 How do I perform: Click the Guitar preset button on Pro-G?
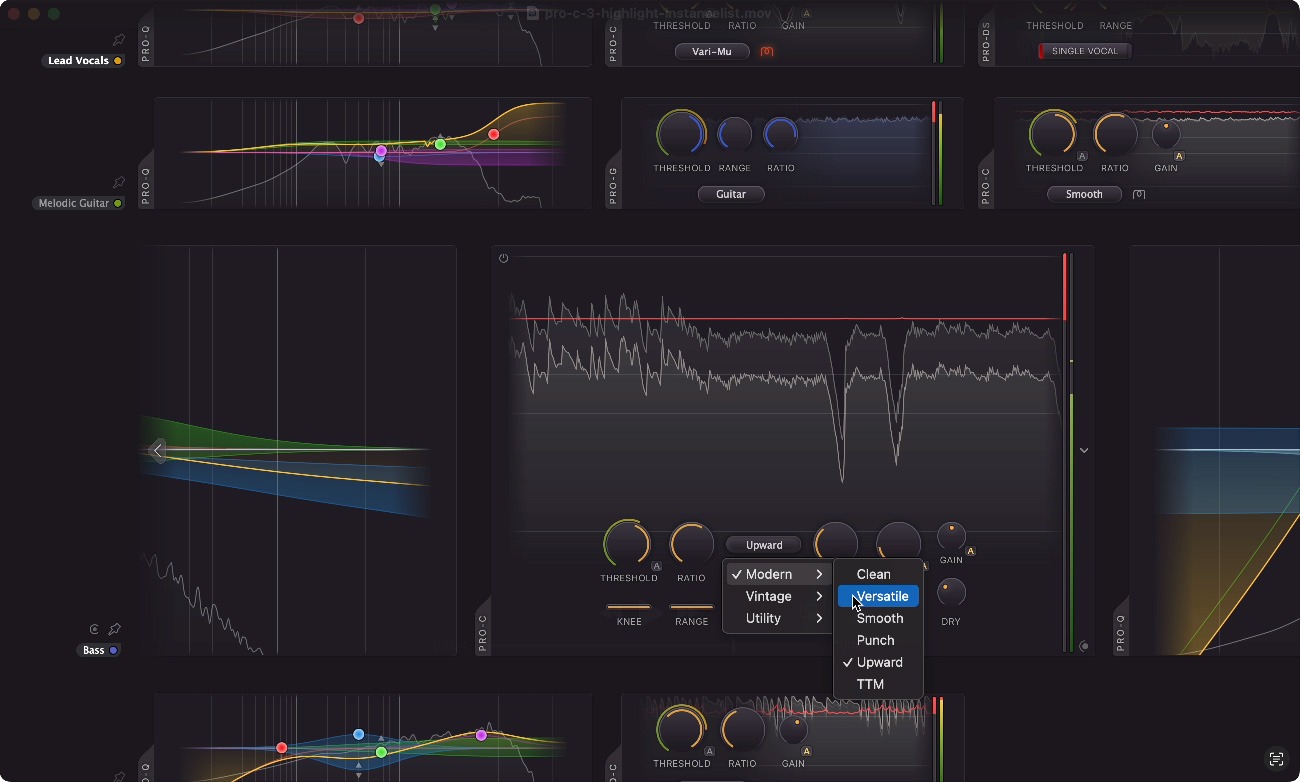(x=730, y=194)
